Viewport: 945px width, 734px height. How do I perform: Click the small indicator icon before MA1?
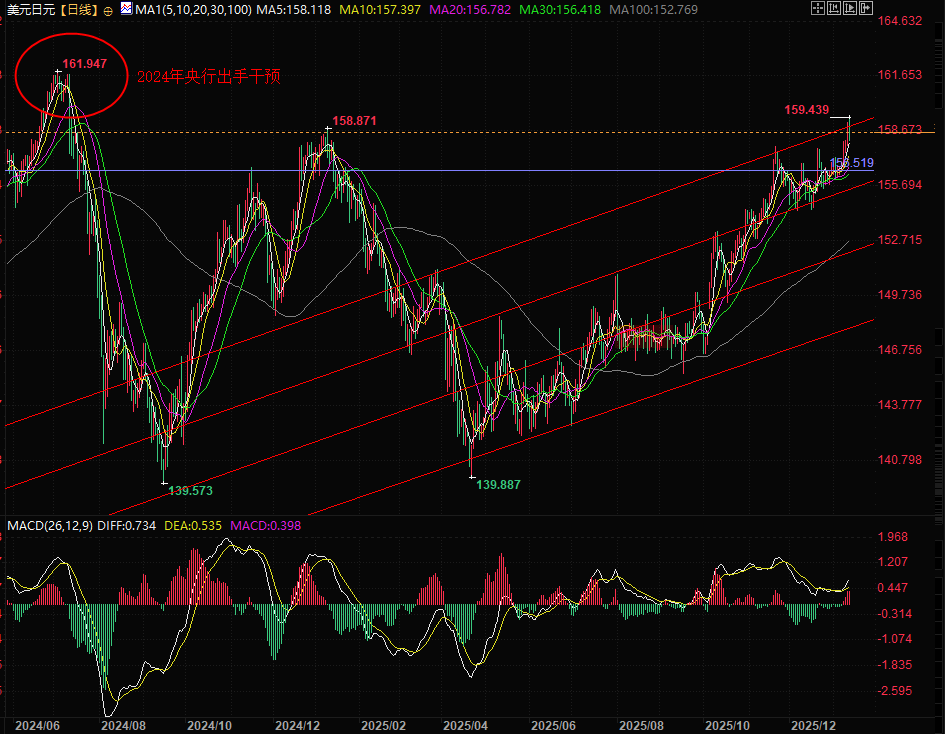[x=126, y=9]
